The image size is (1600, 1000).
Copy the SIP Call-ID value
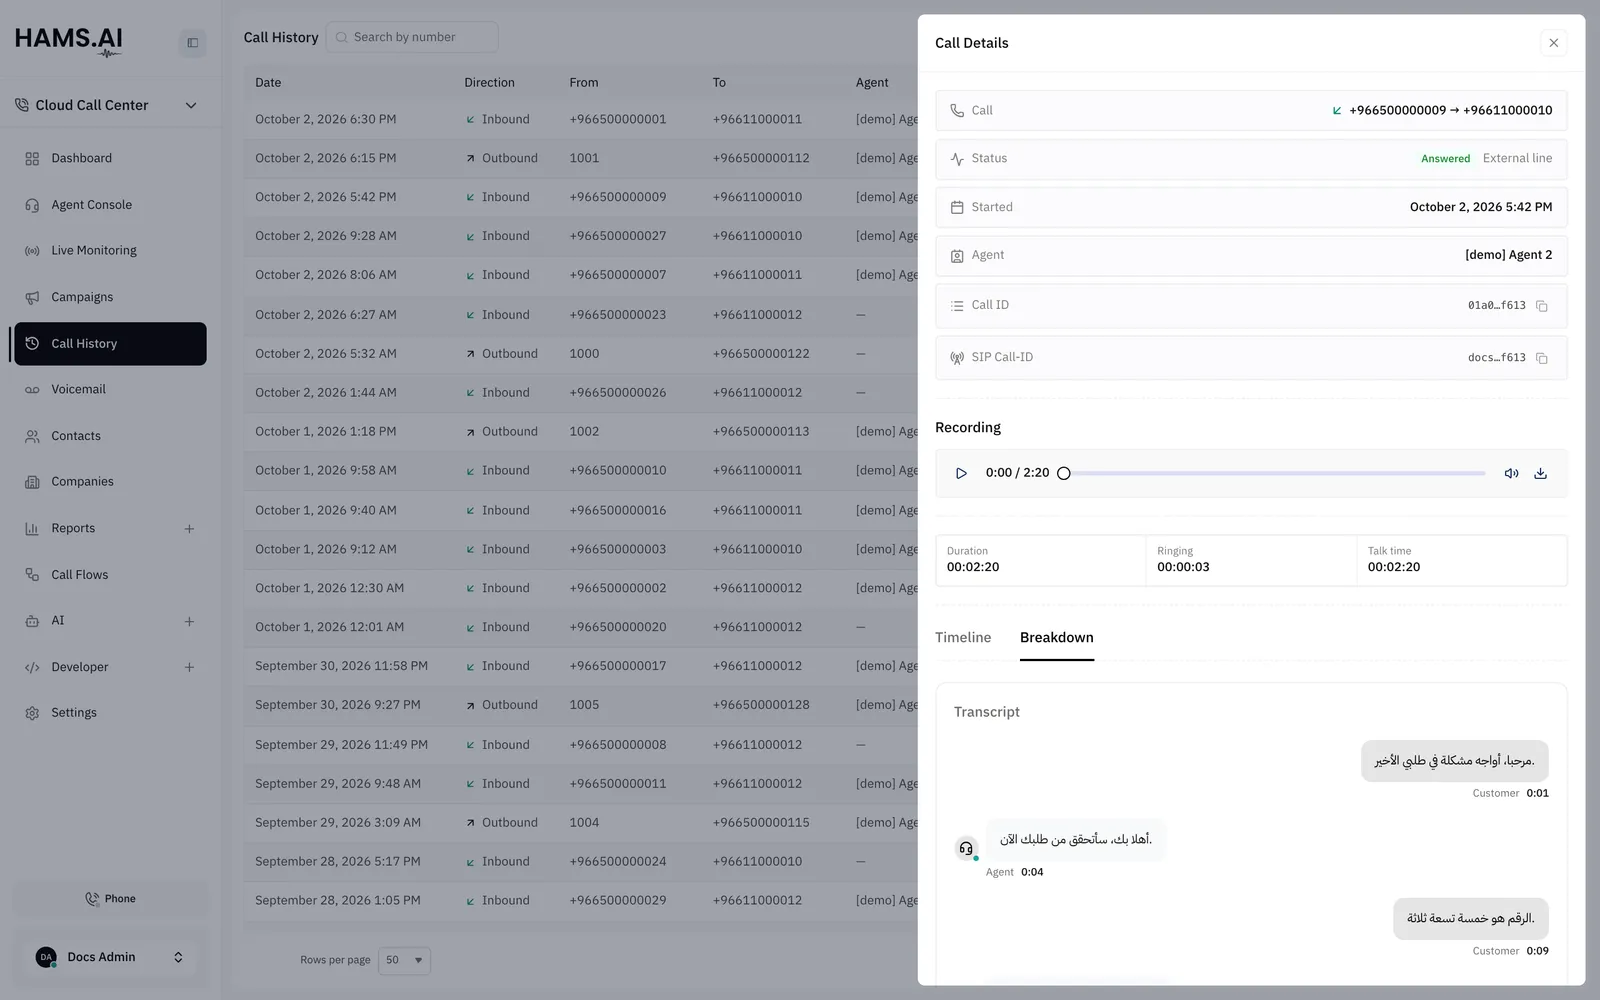tap(1541, 358)
